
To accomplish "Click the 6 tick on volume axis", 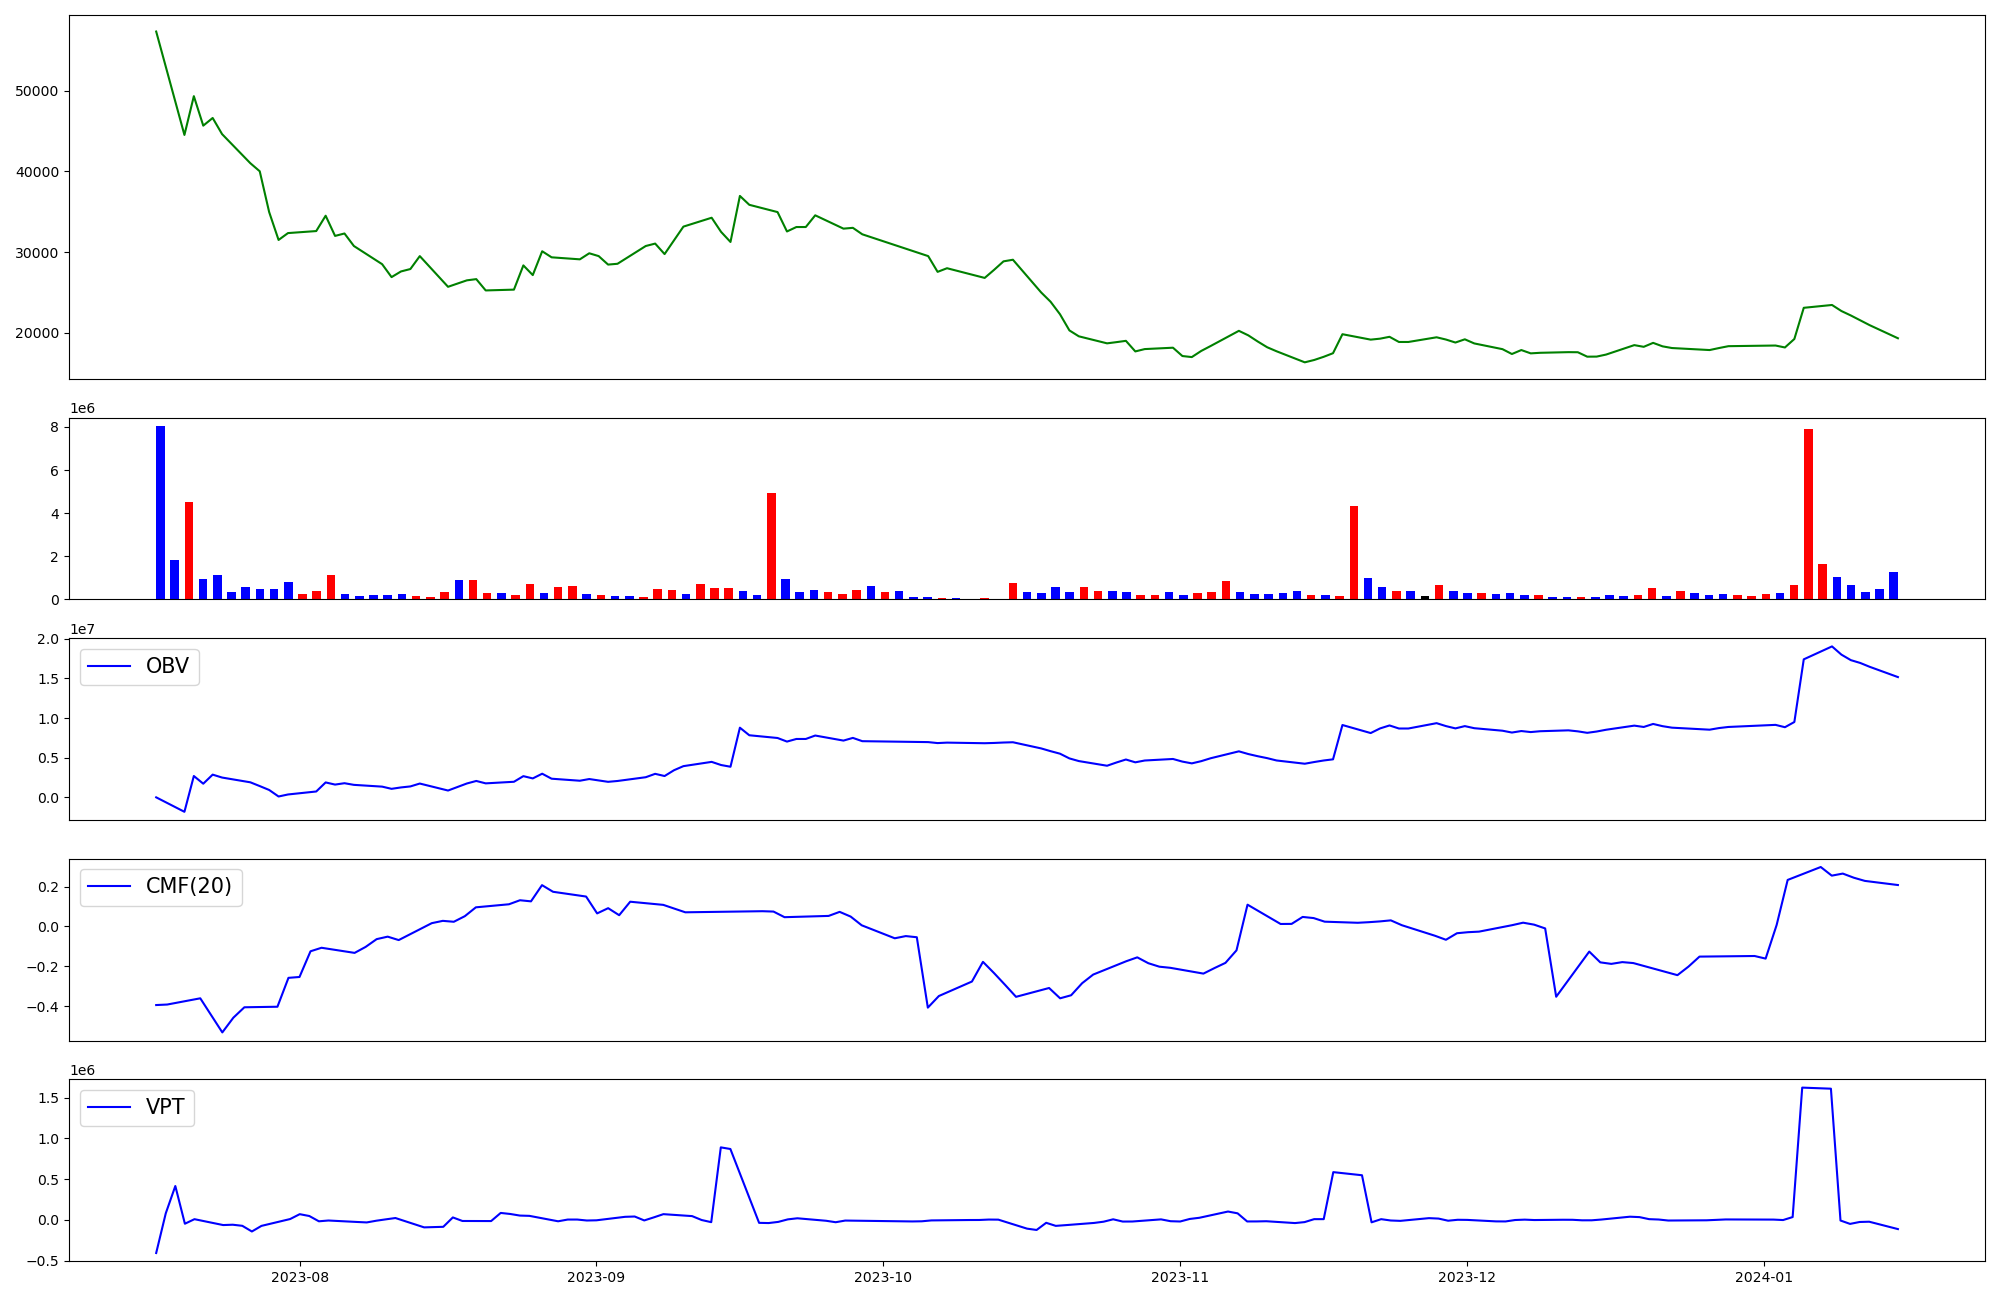I will [x=55, y=471].
